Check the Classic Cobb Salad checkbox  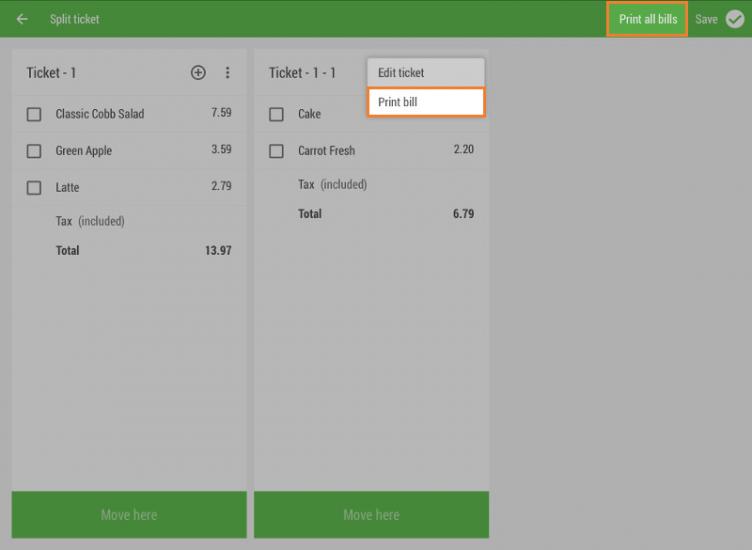click(x=34, y=114)
